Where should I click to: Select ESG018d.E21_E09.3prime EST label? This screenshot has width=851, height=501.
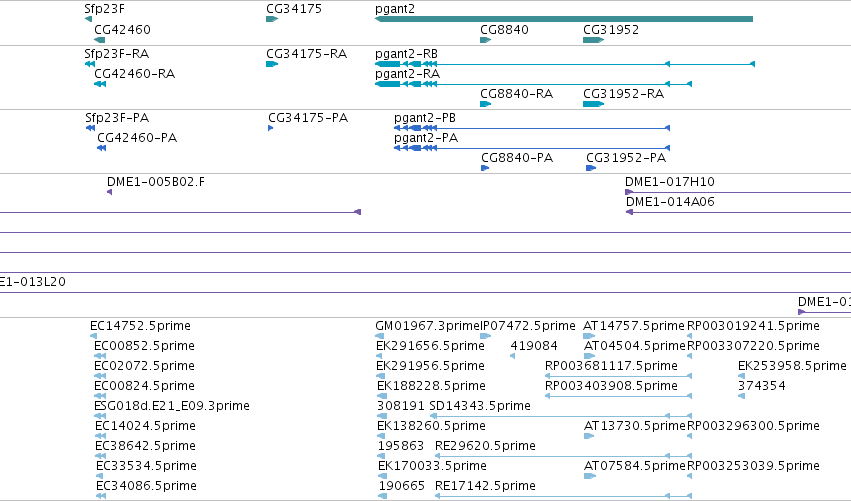coord(172,406)
